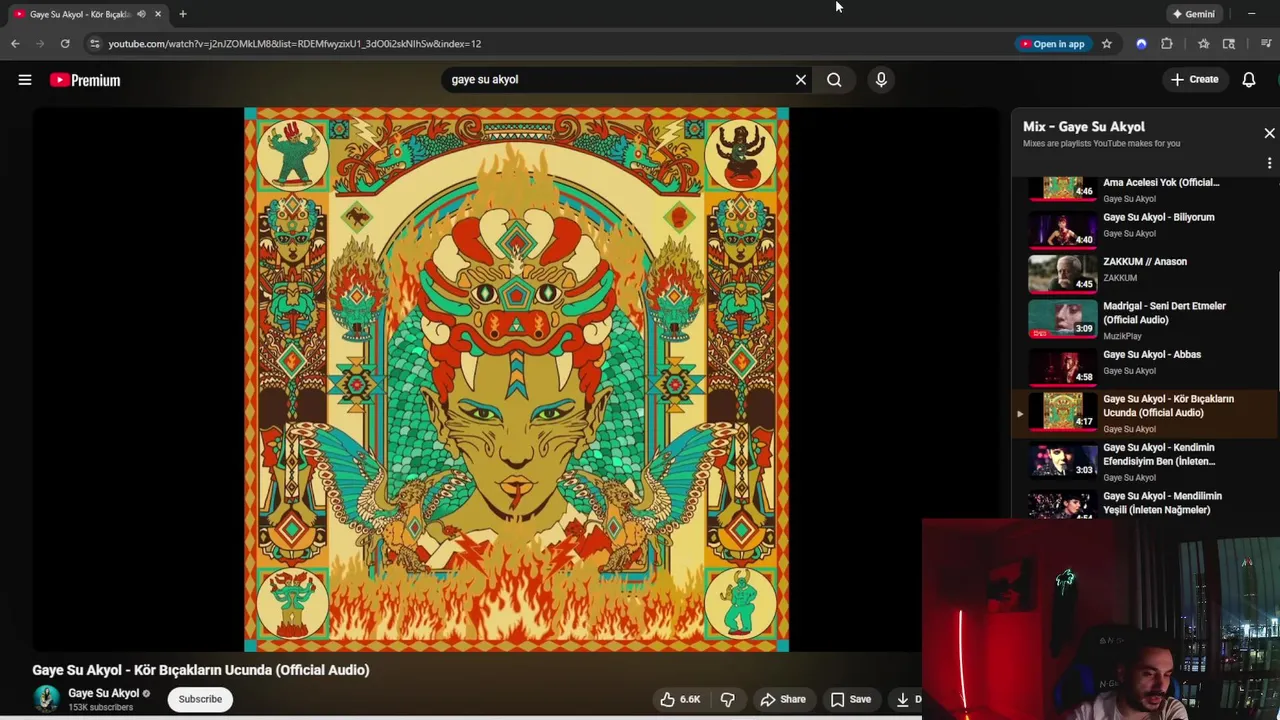Viewport: 1280px width, 720px height.
Task: Open a new browser tab
Action: click(183, 14)
